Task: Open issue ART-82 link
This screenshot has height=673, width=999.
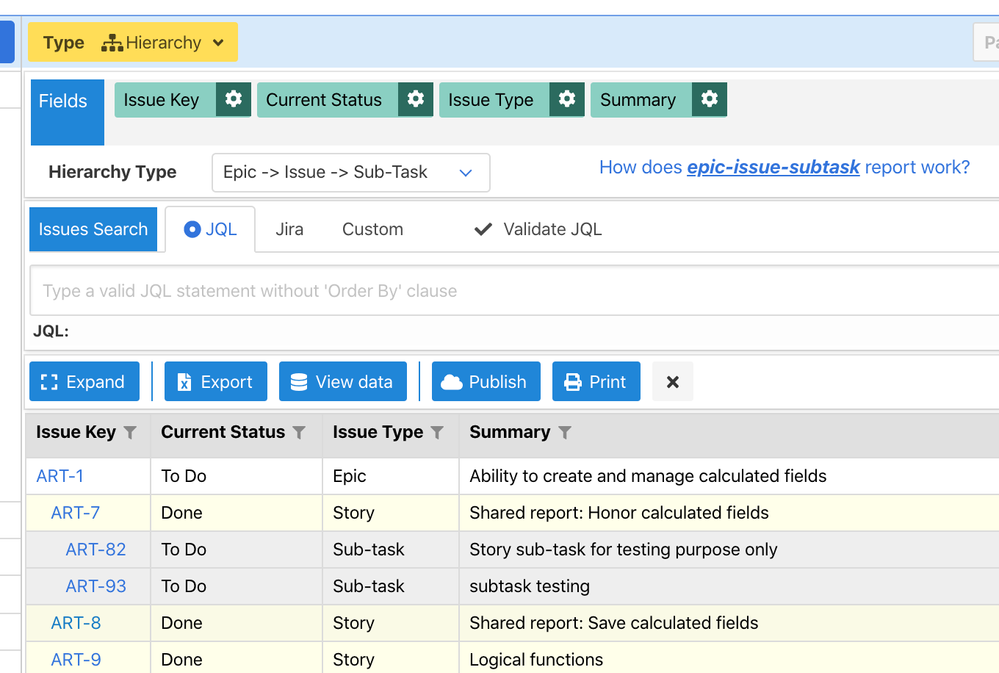Action: coord(96,550)
